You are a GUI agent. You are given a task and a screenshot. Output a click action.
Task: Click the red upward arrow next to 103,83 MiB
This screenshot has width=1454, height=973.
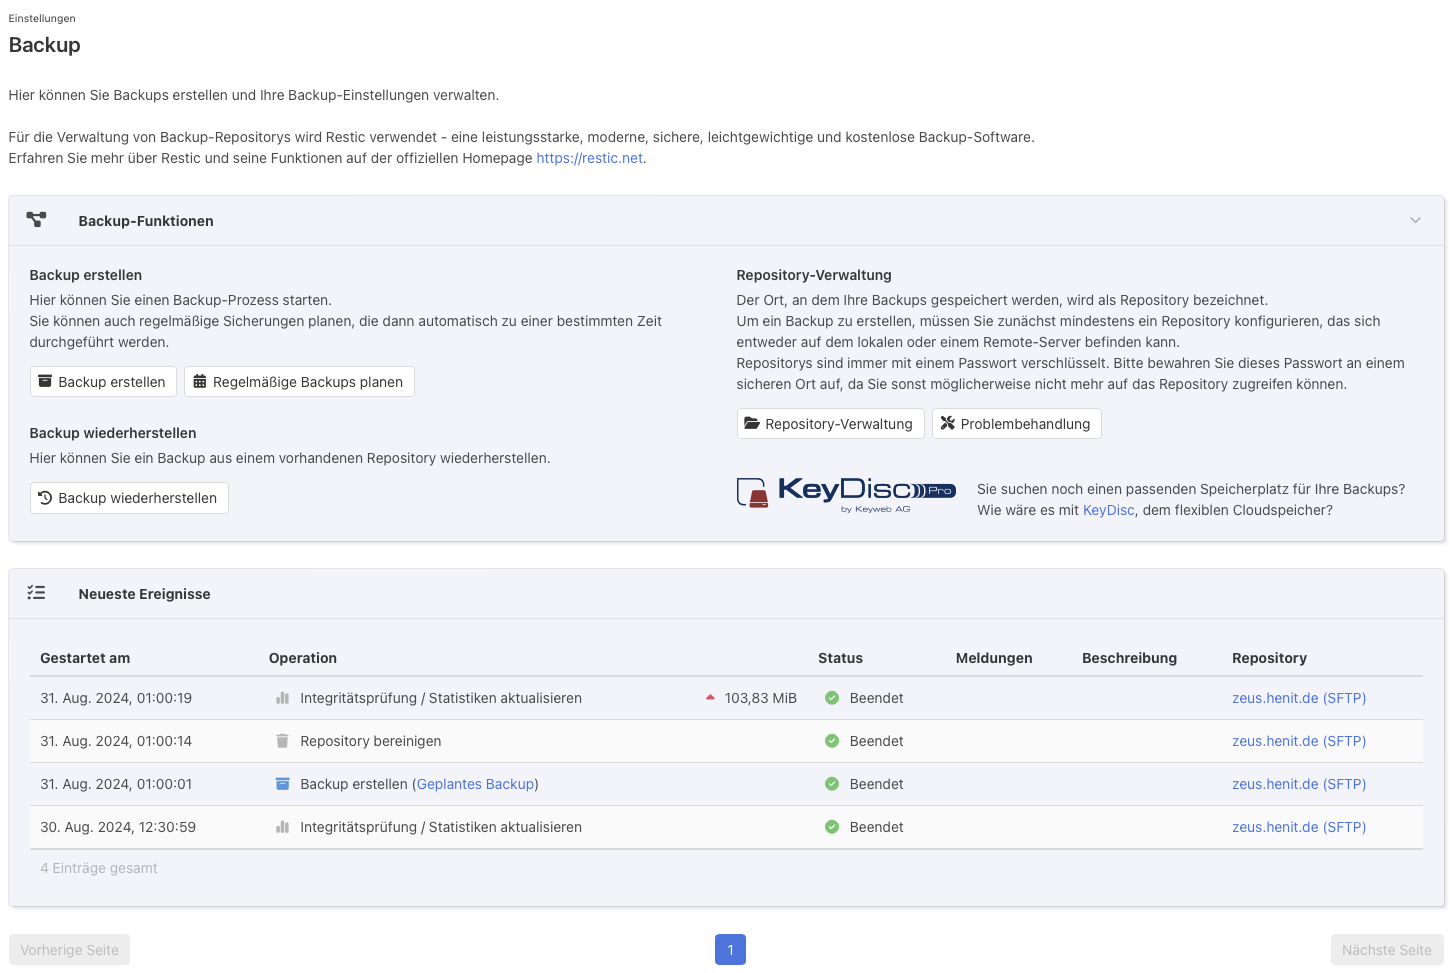[x=710, y=698]
